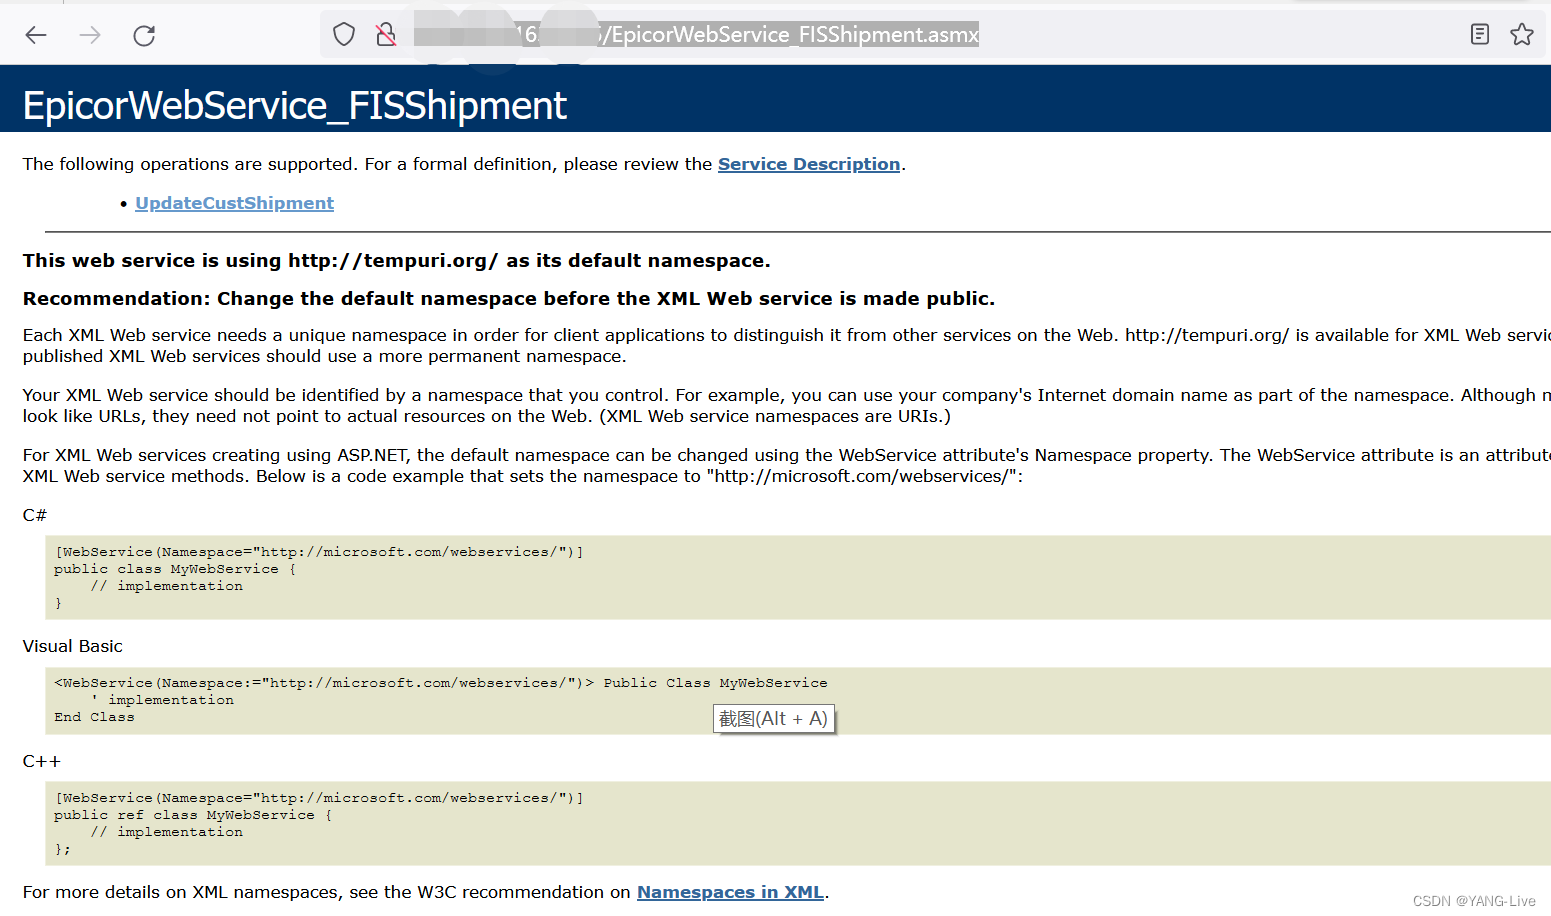Image resolution: width=1551 pixels, height=916 pixels.
Task: Open the UpdateCustShipment operation link
Action: 235,203
